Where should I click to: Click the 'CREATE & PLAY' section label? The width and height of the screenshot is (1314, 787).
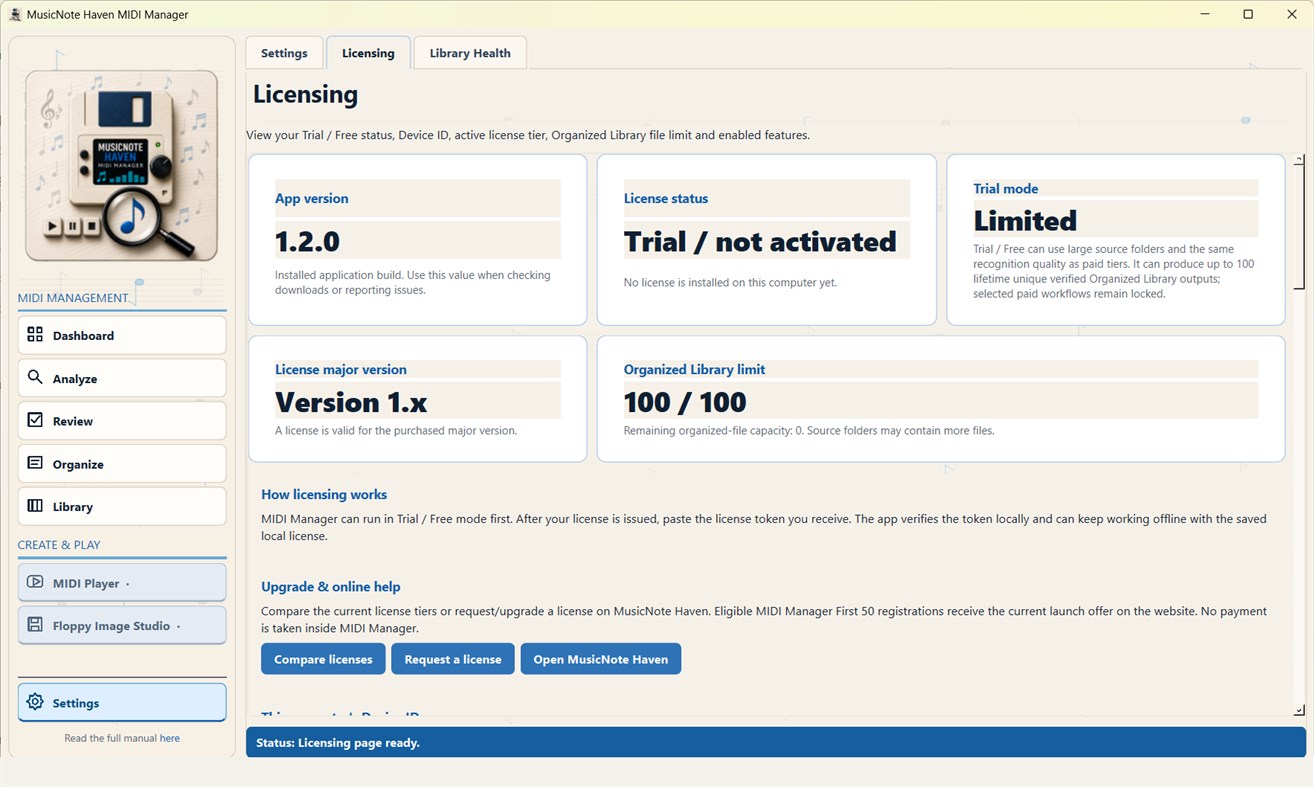click(59, 545)
